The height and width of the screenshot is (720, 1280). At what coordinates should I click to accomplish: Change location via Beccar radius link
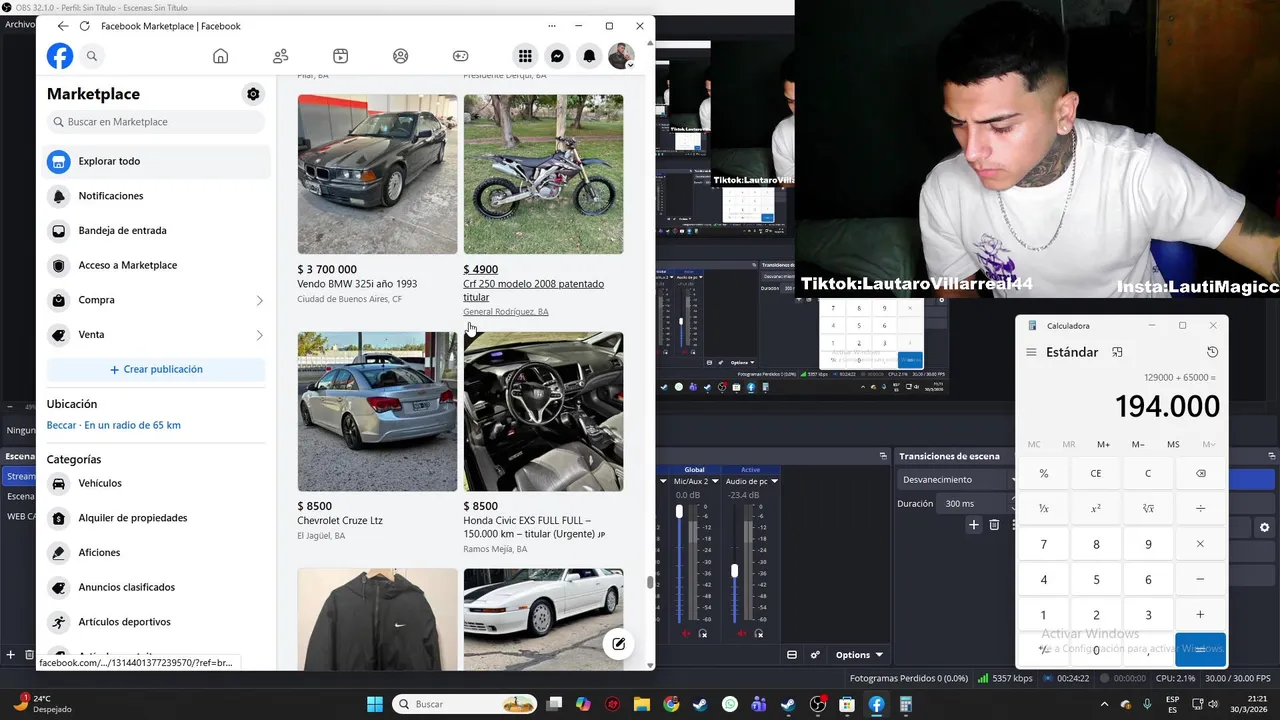[113, 425]
